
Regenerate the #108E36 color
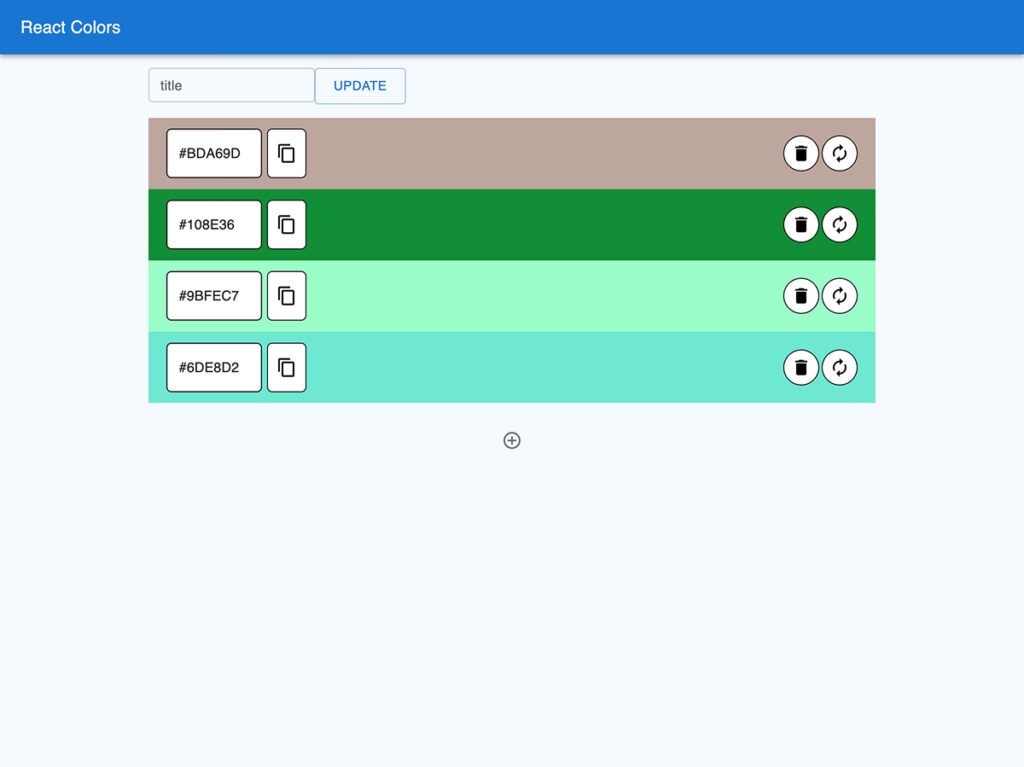[x=839, y=225]
